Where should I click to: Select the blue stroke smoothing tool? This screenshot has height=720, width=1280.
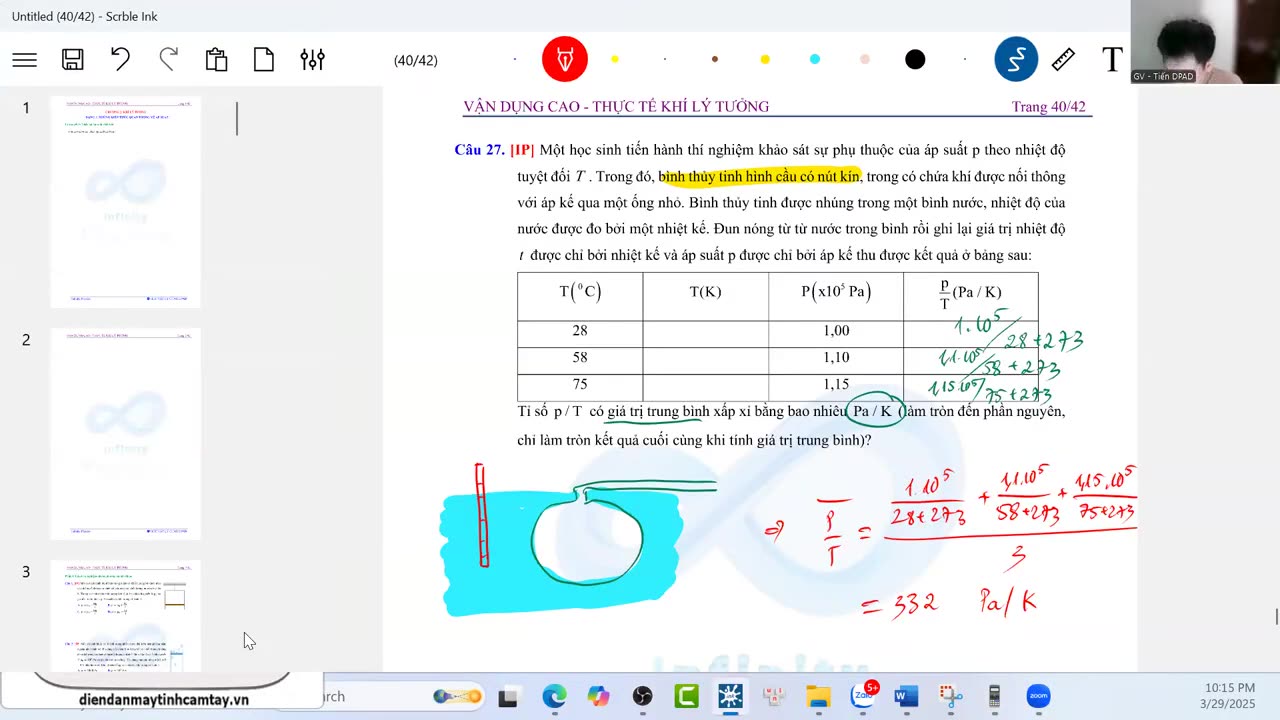click(x=1016, y=60)
